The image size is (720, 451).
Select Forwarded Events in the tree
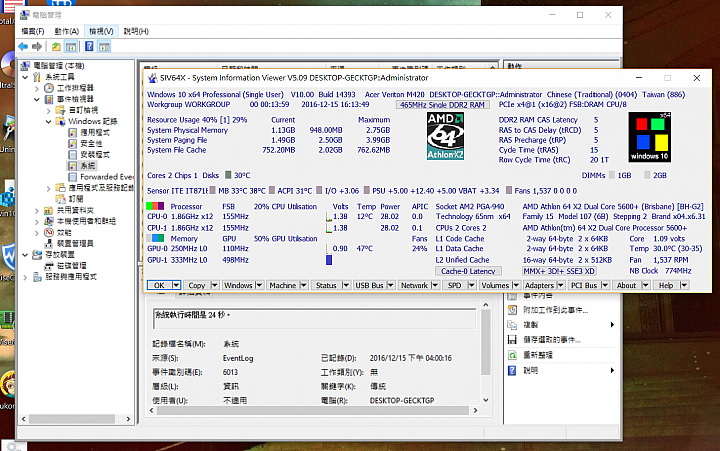coord(107,177)
